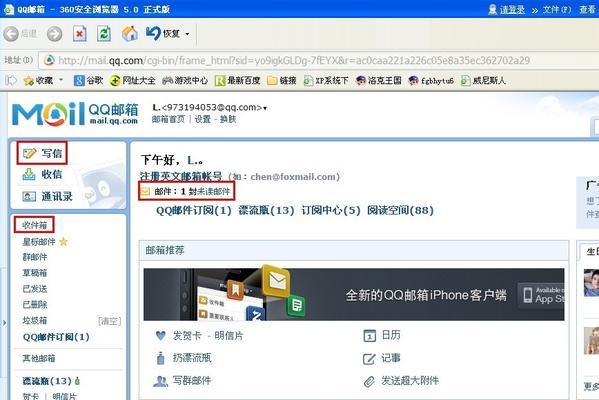Click the Stop loading red X icon
The image size is (599, 400).
79,34
